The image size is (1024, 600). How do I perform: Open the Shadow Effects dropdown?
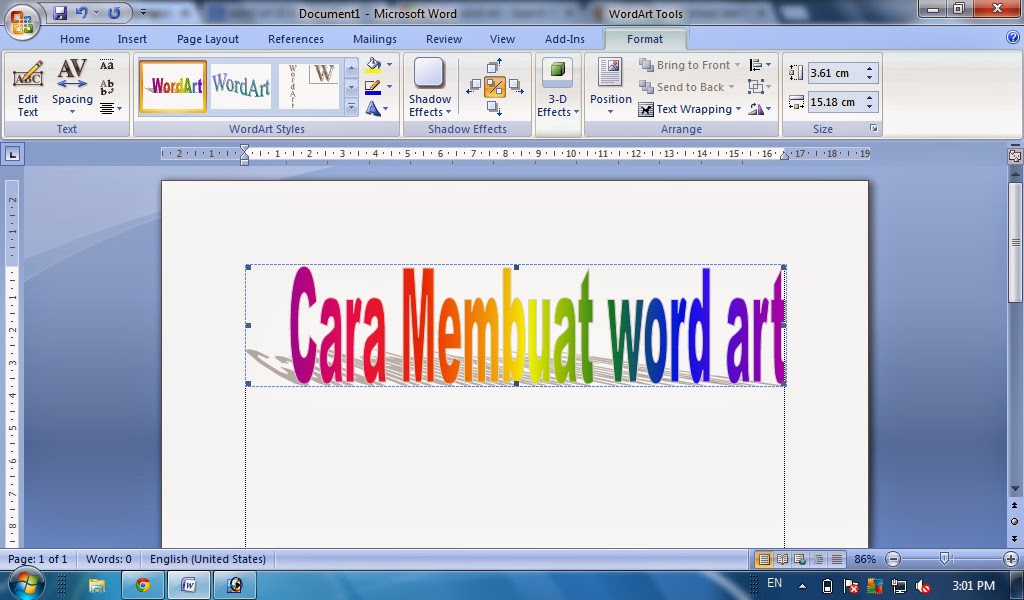[429, 90]
